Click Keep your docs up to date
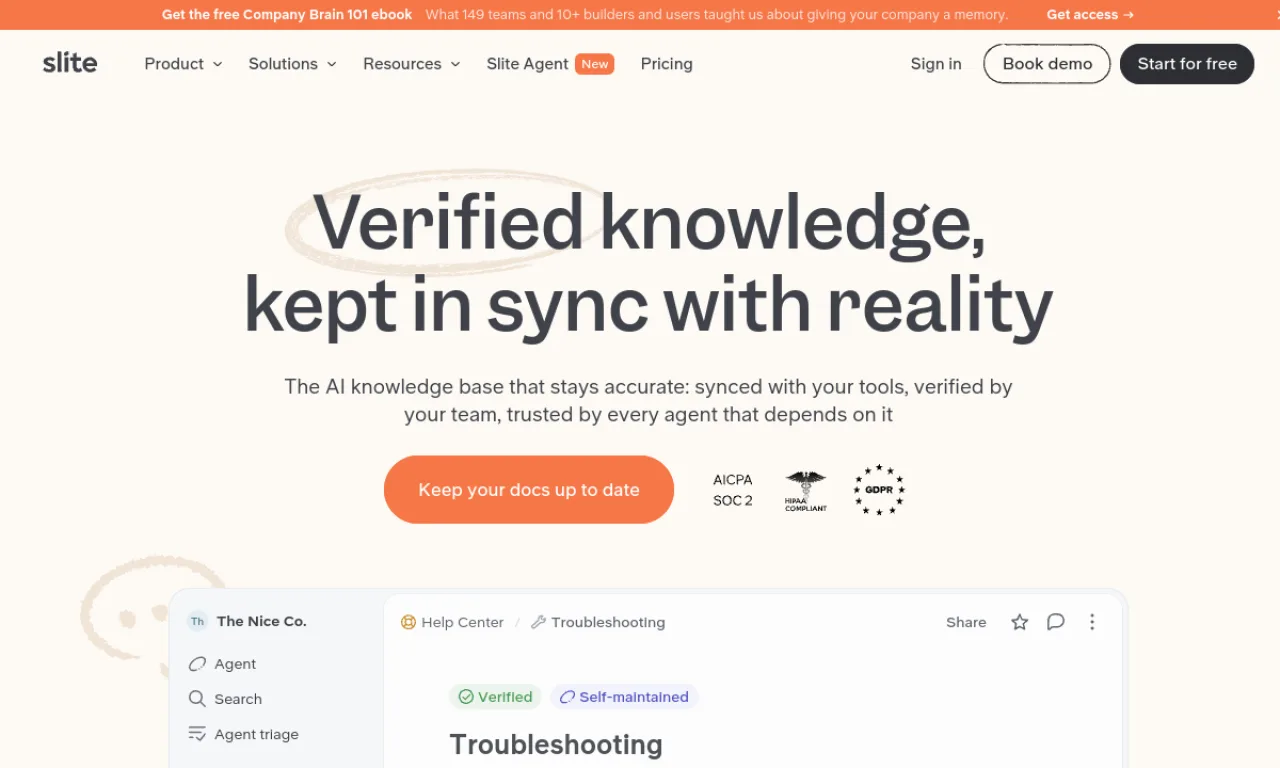This screenshot has height=768, width=1280. tap(529, 490)
